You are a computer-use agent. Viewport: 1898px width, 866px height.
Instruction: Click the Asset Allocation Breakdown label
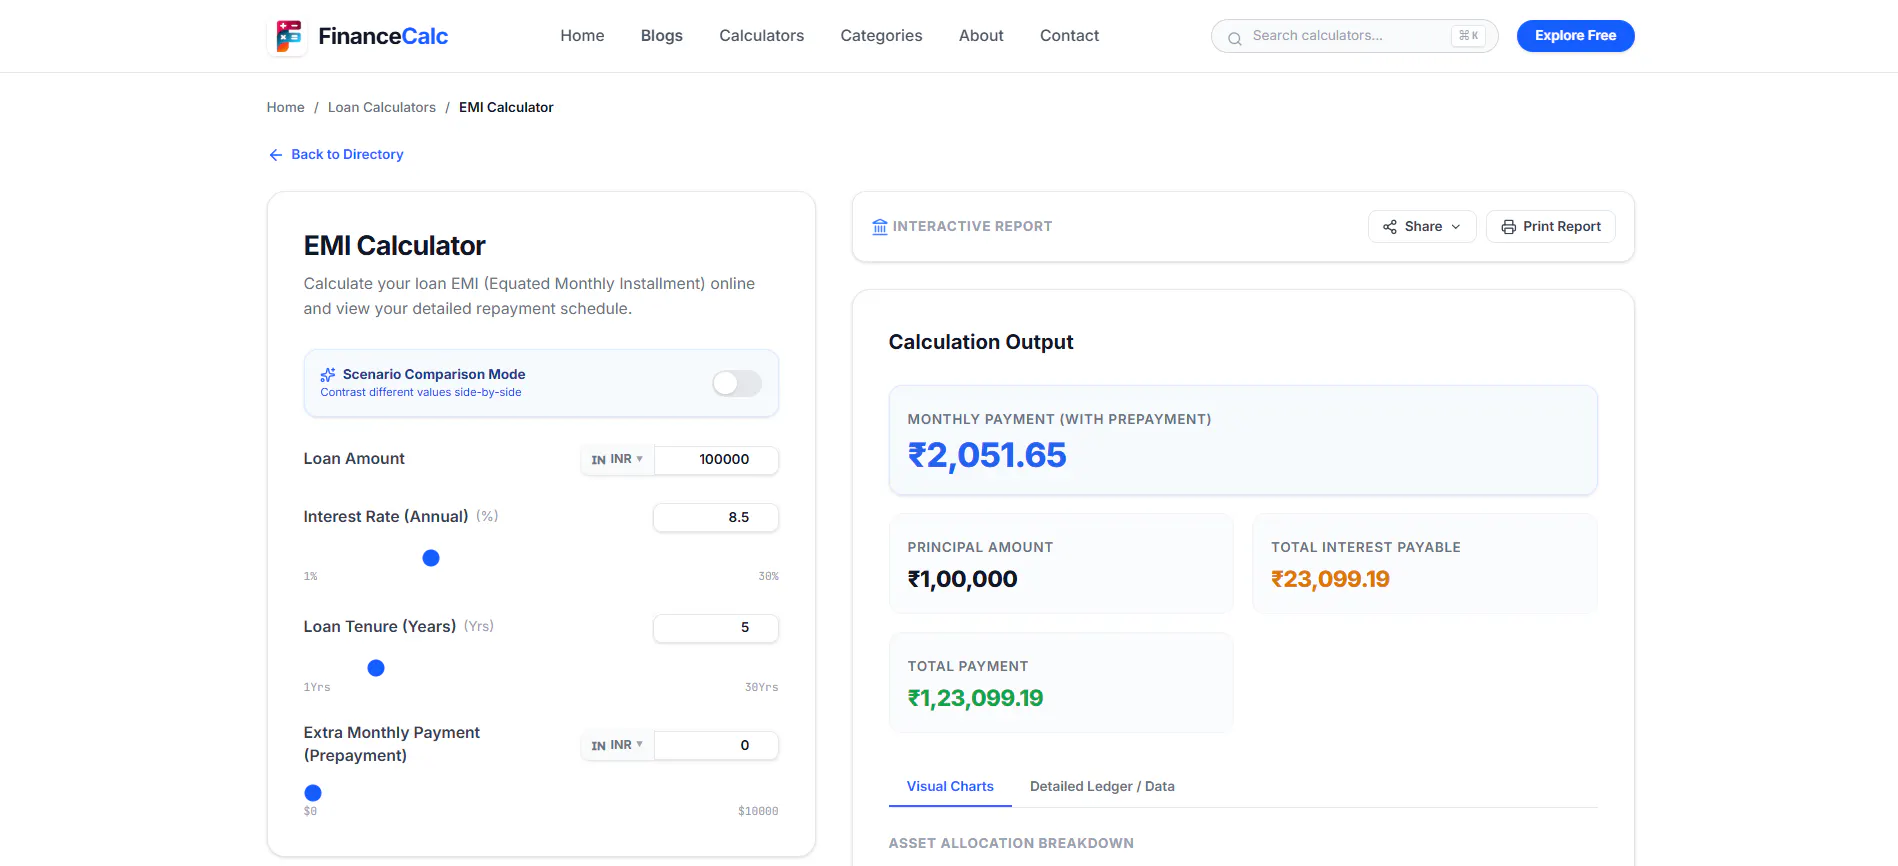pos(1011,843)
